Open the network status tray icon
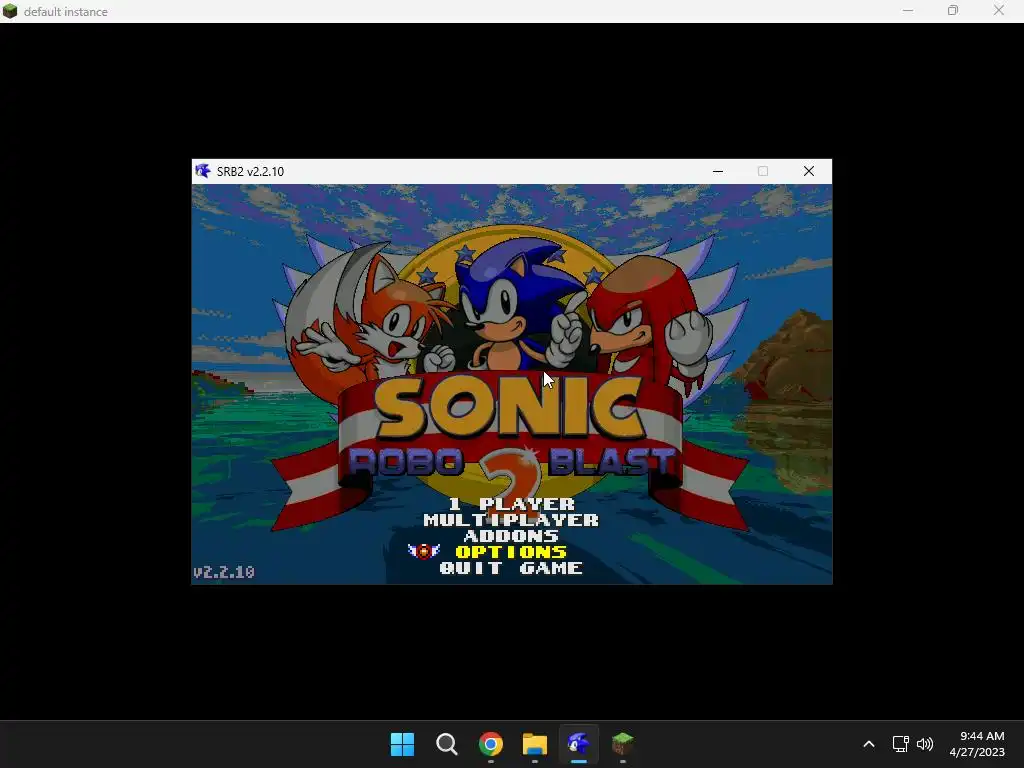Viewport: 1024px width, 768px height. coord(901,744)
